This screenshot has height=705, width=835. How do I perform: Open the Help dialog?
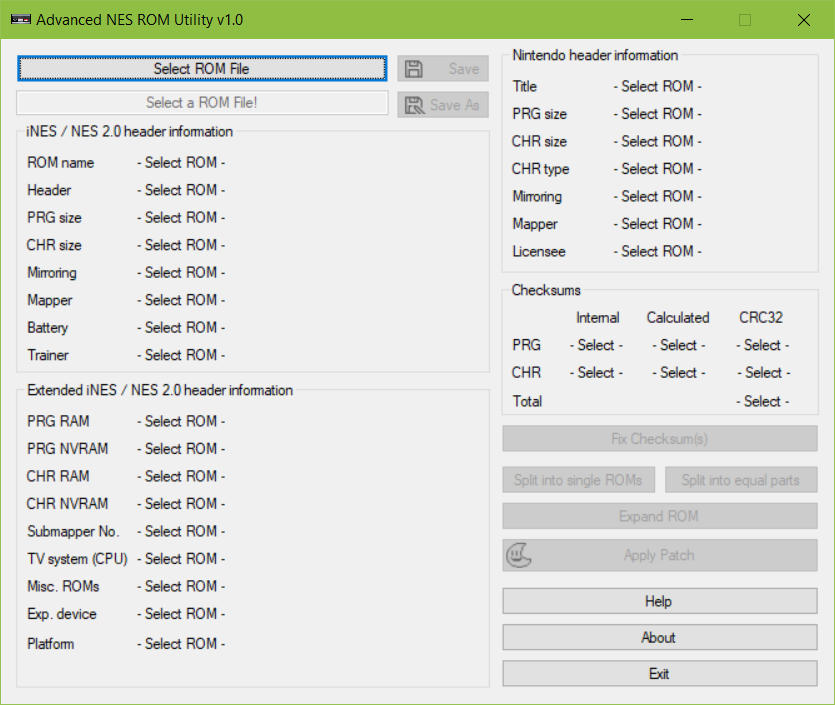(659, 601)
